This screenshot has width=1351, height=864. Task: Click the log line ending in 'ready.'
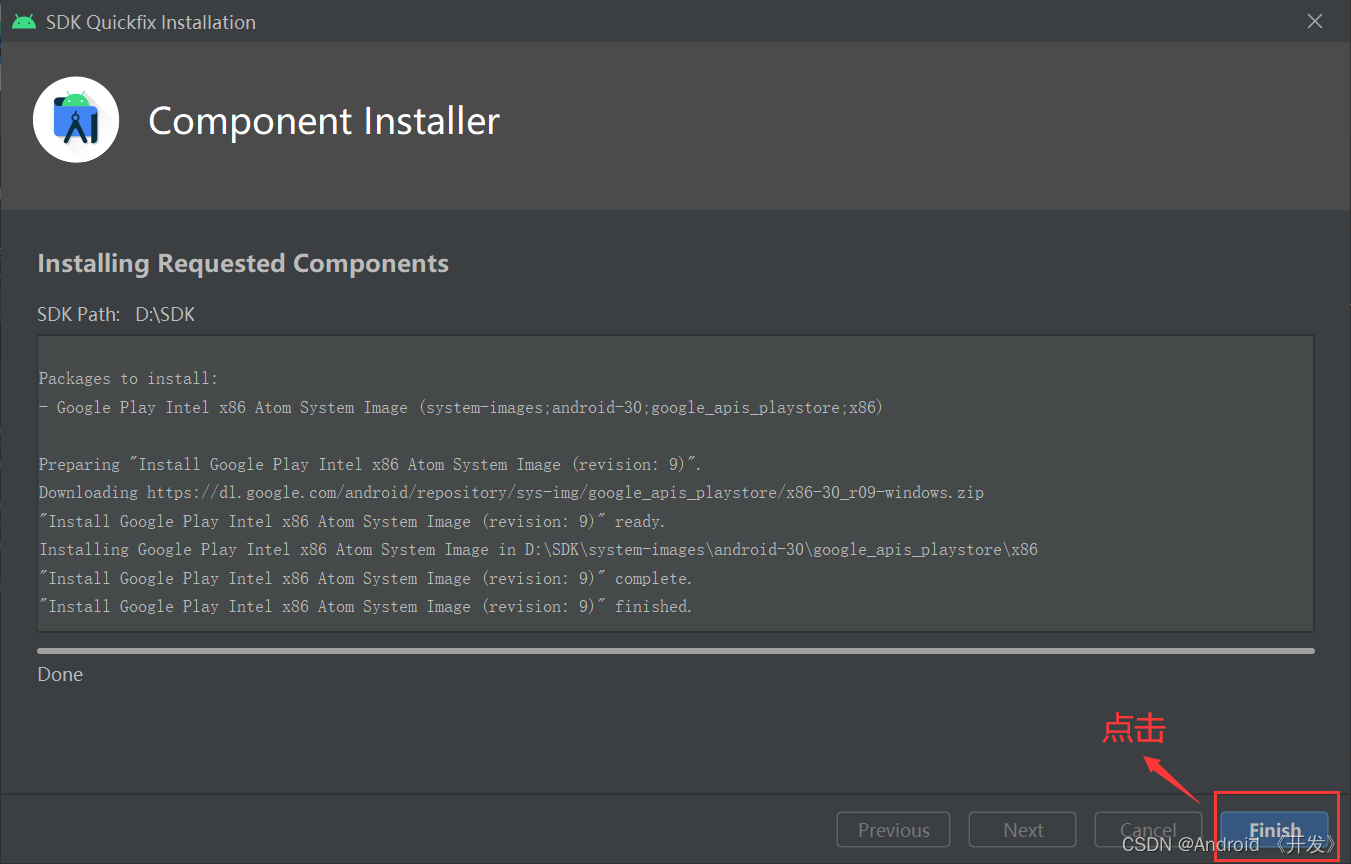pos(352,521)
